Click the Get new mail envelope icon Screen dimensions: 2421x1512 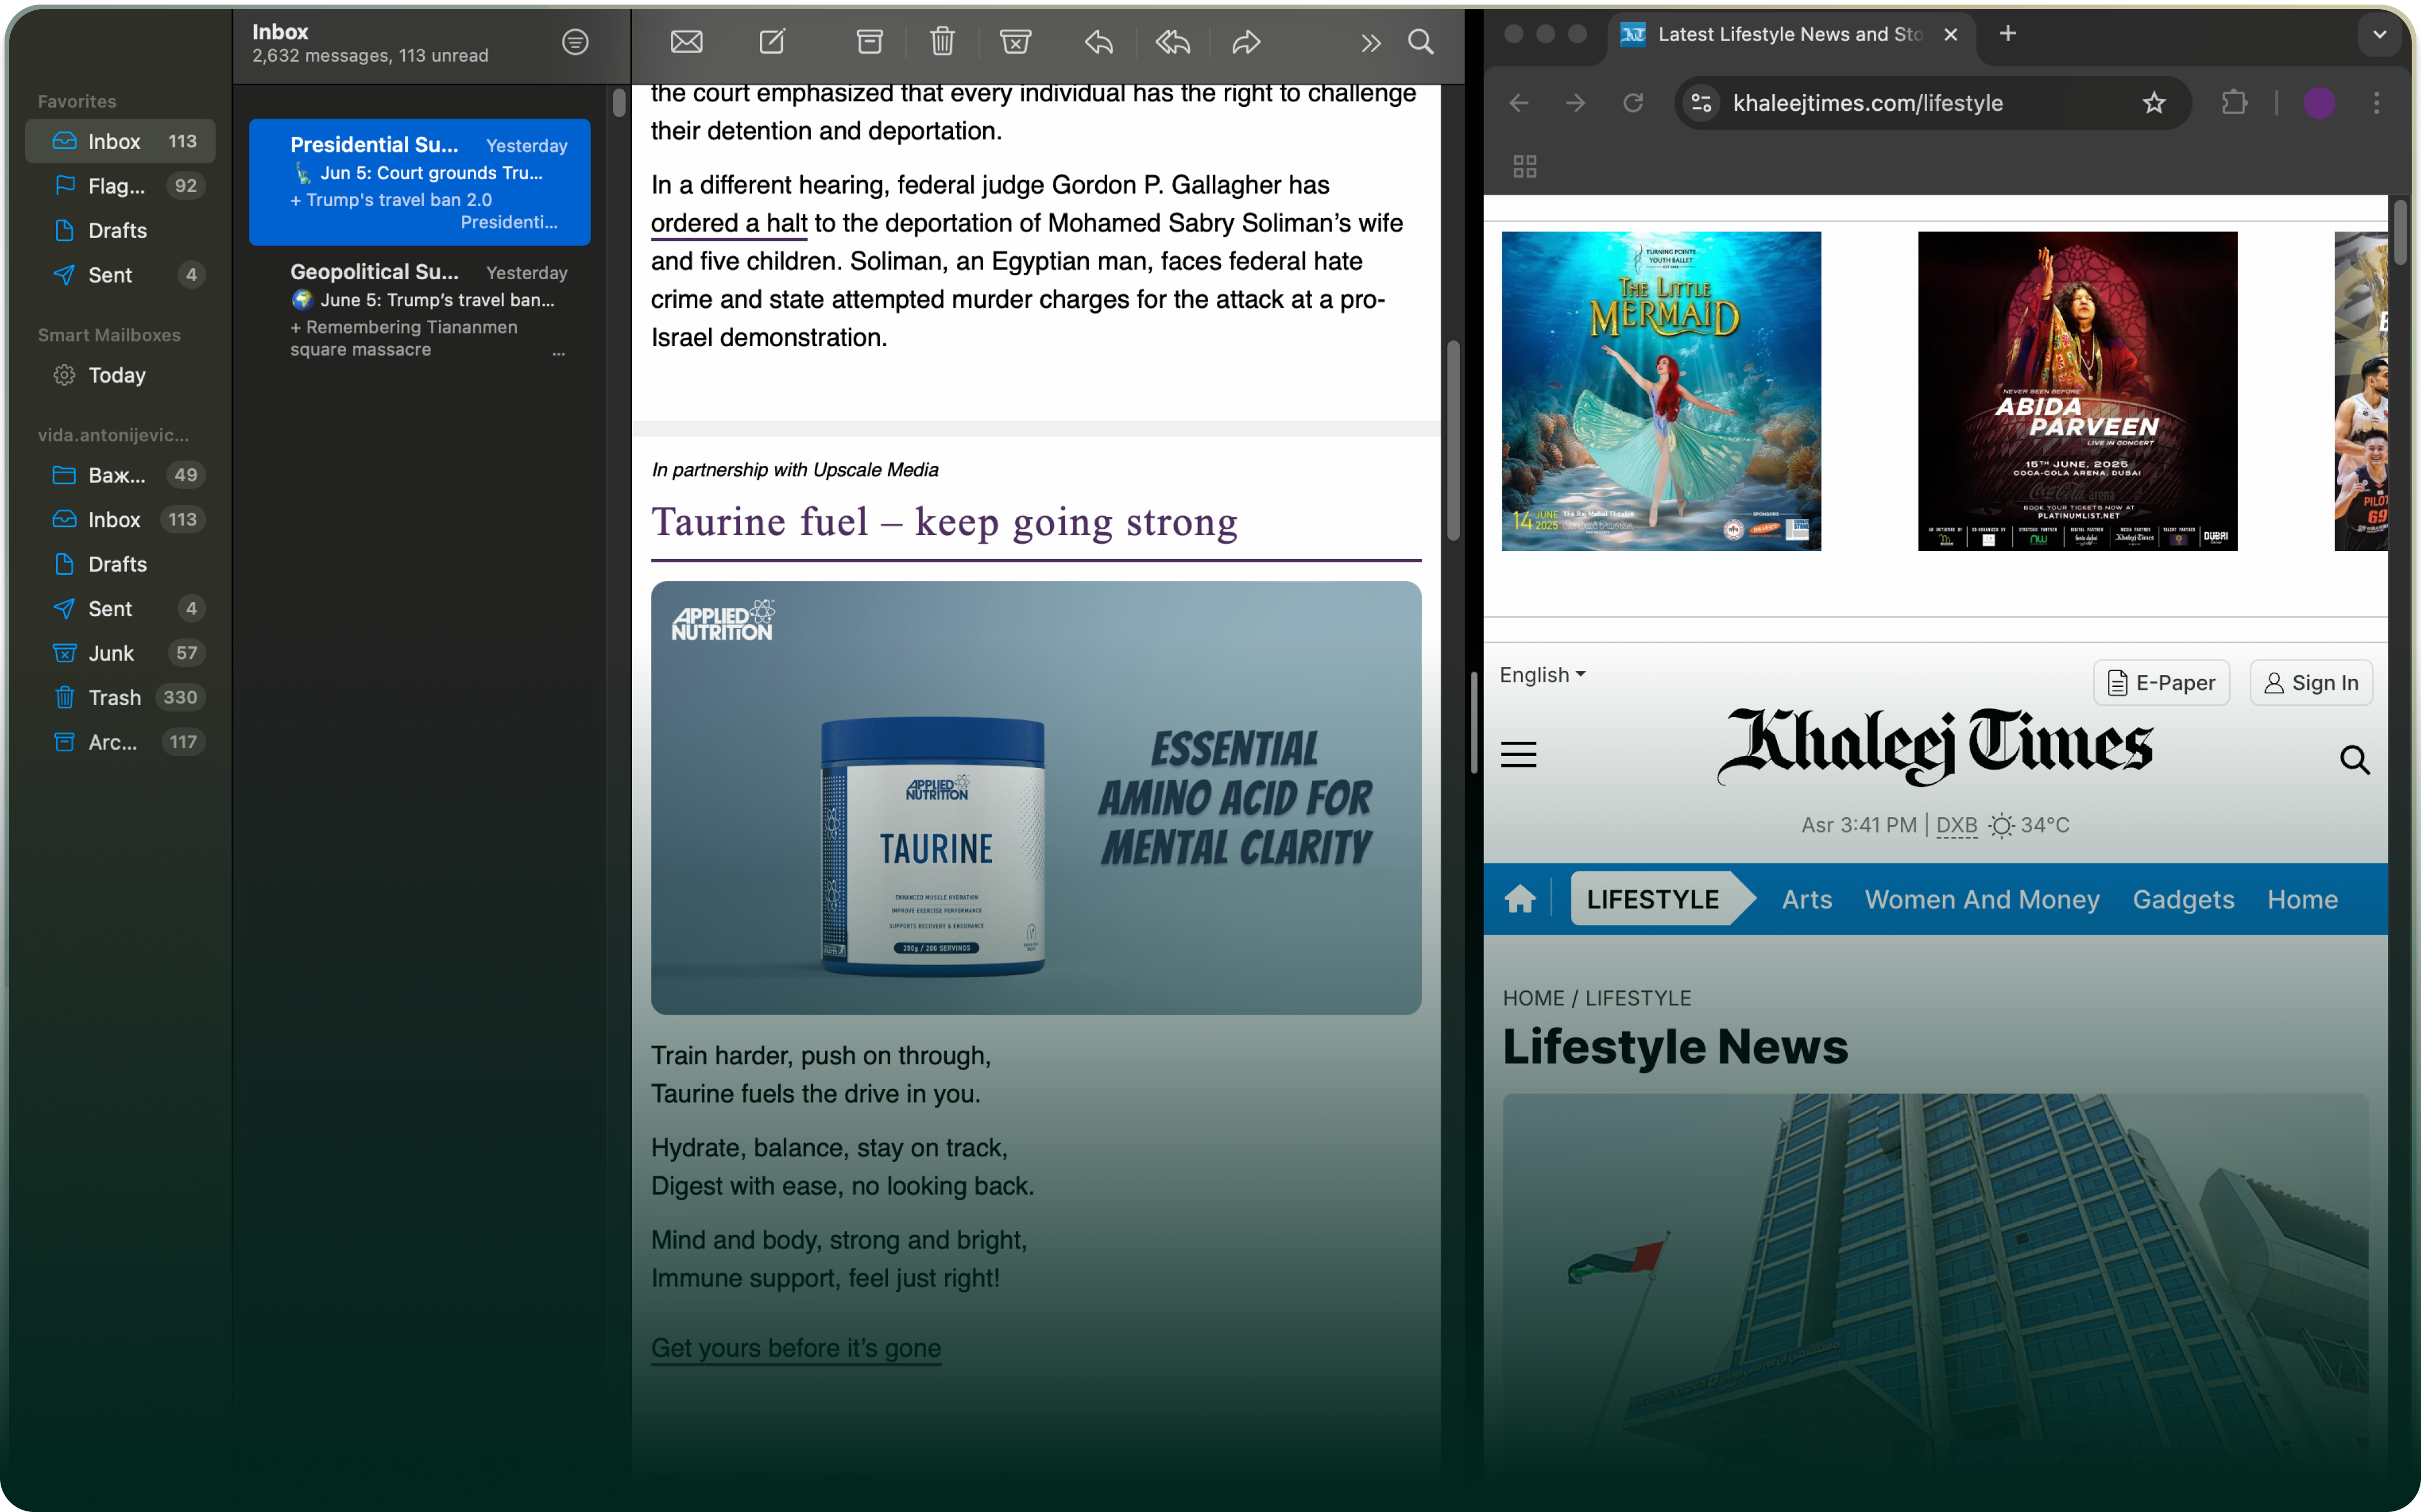coord(686,42)
